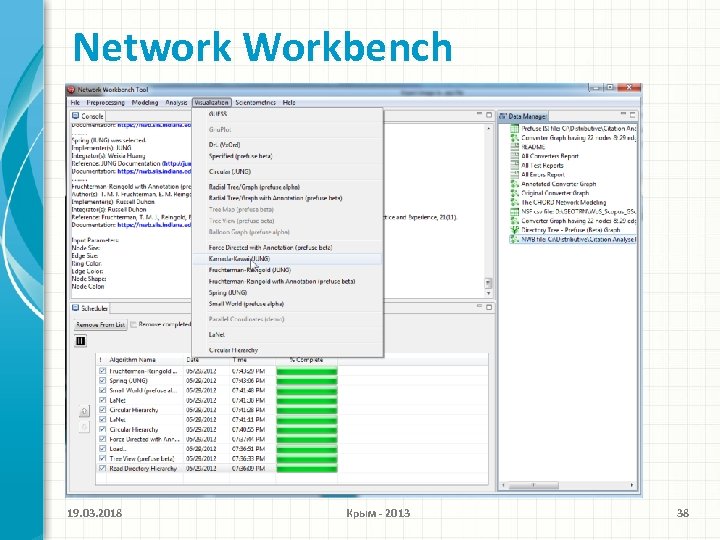
Task: Click the Remove From List button
Action: pos(100,325)
